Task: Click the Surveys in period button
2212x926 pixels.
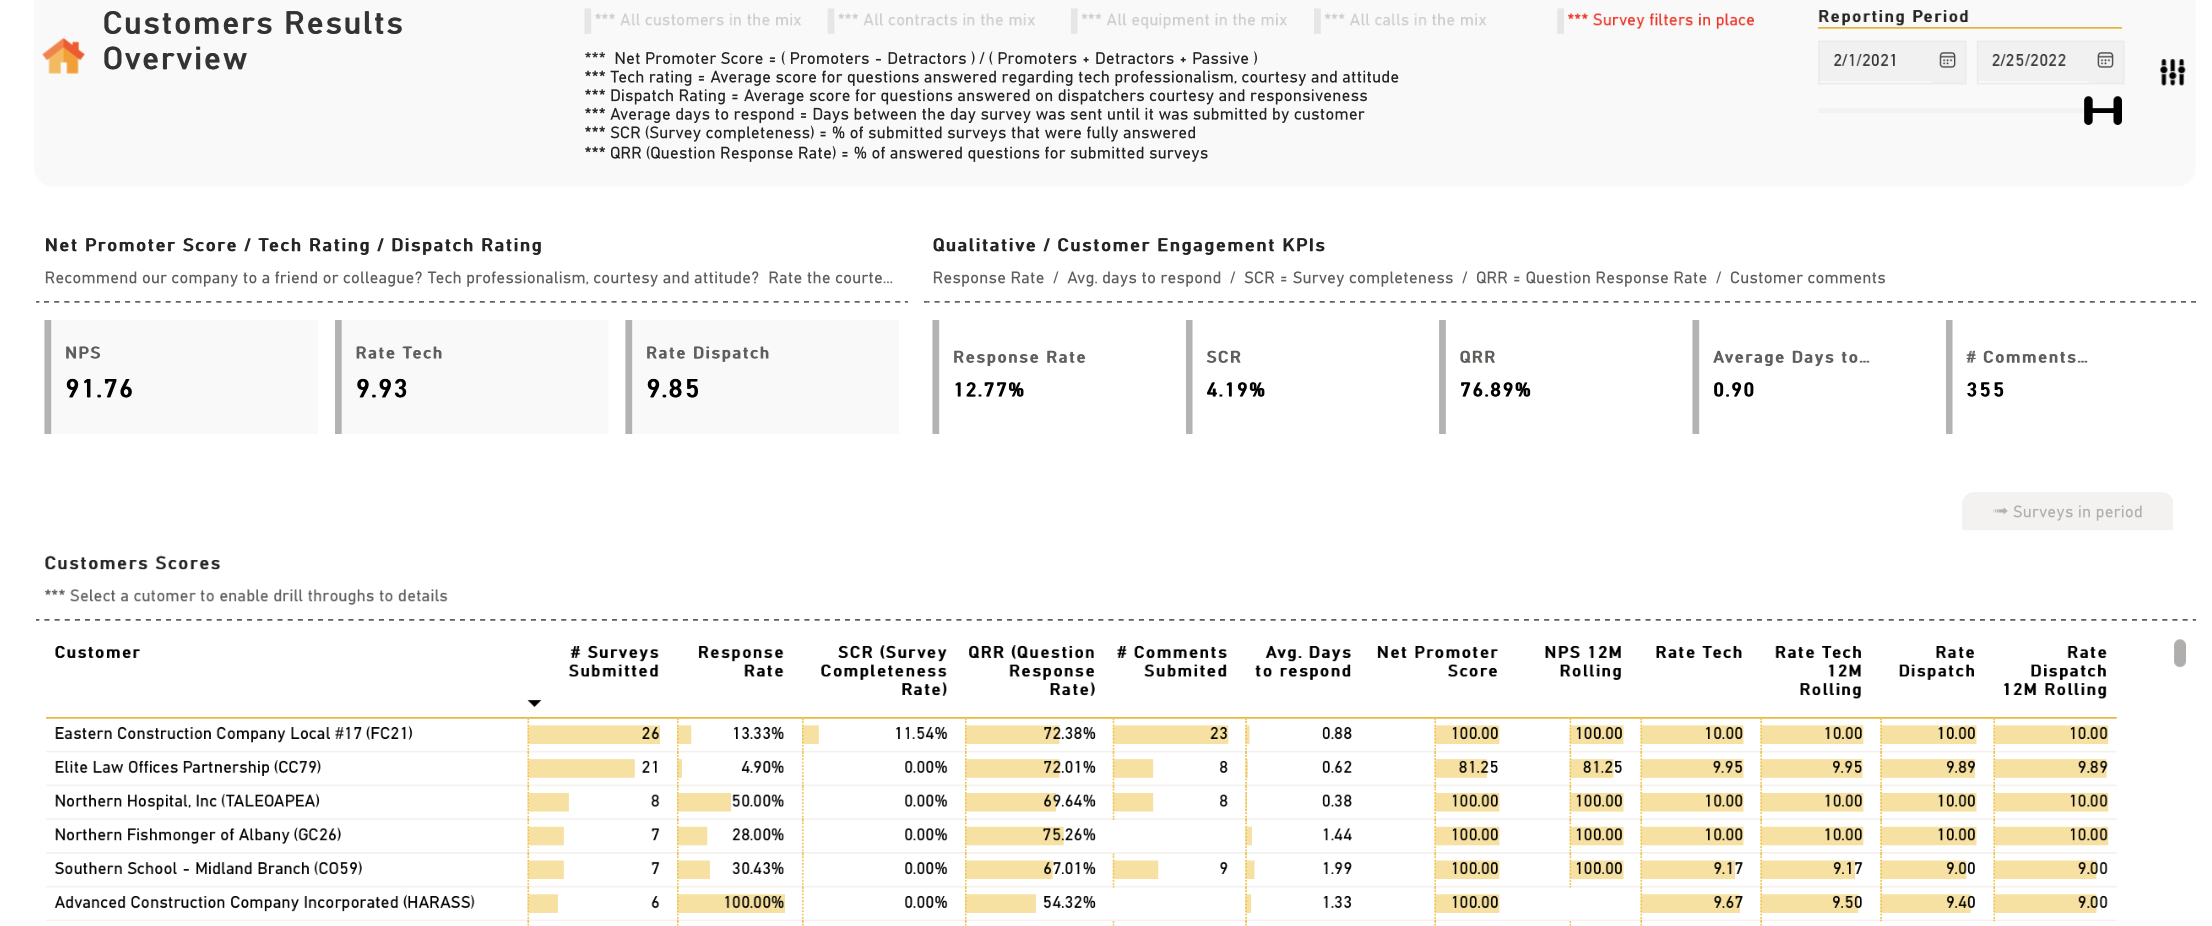Action: 2067,512
